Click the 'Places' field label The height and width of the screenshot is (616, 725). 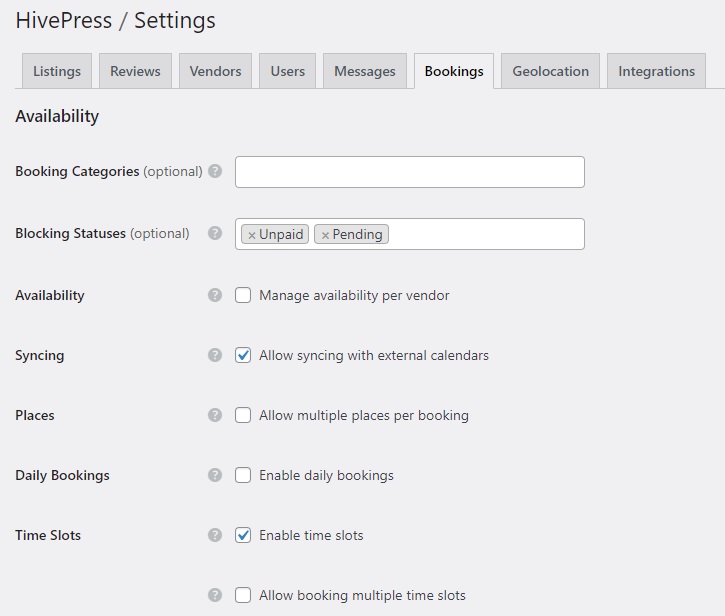[35, 415]
